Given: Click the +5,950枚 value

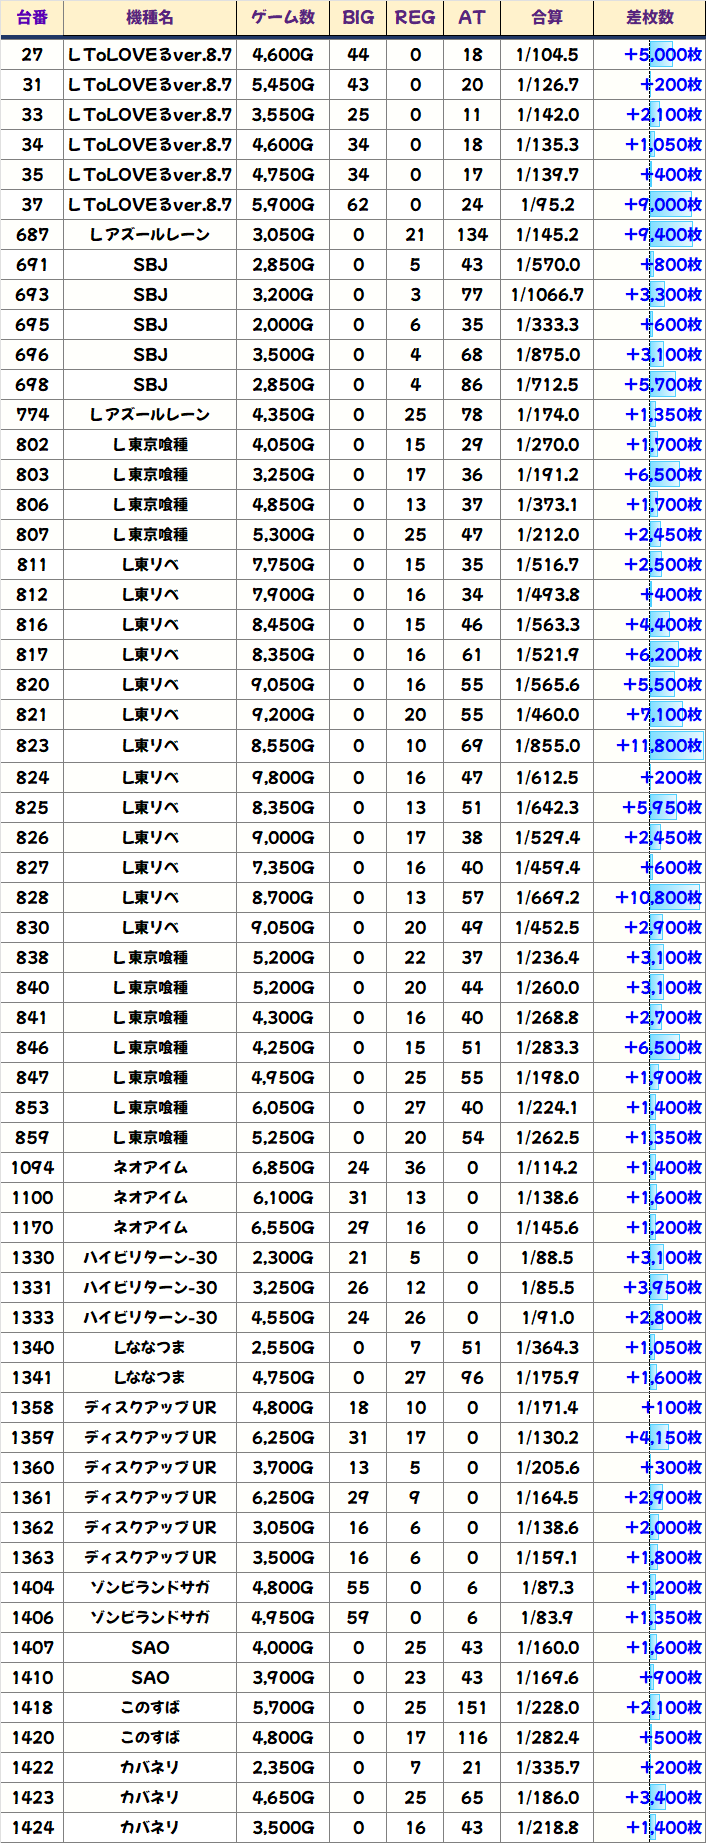Looking at the screenshot, I should (x=664, y=807).
